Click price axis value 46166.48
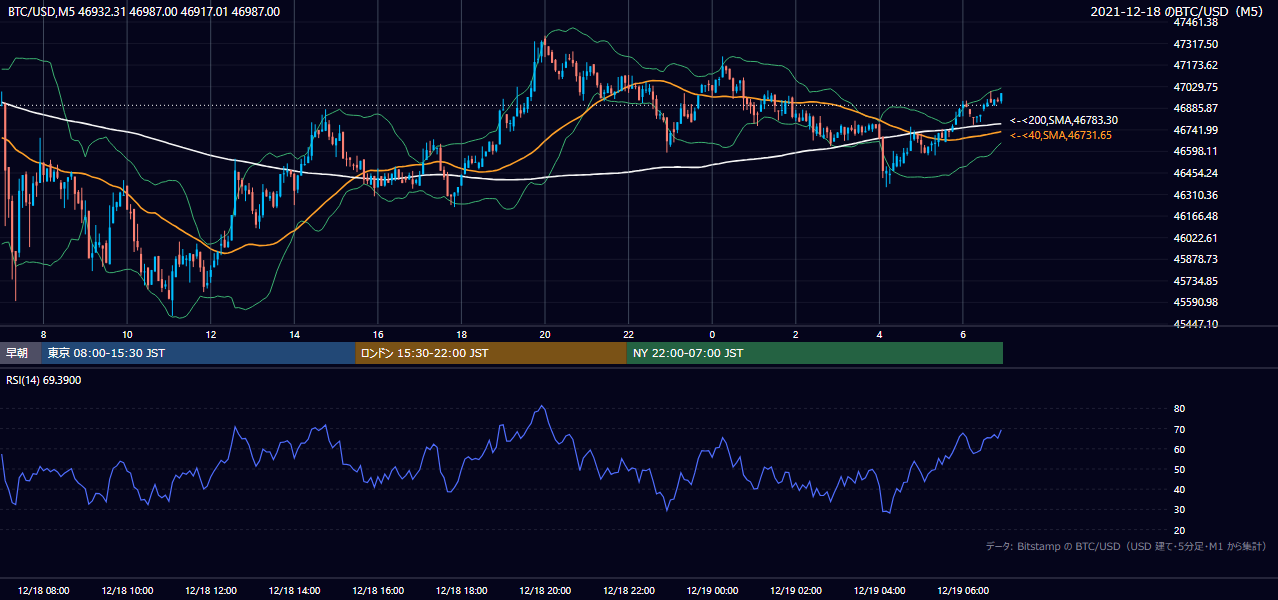The width and height of the screenshot is (1278, 600). [x=1196, y=216]
